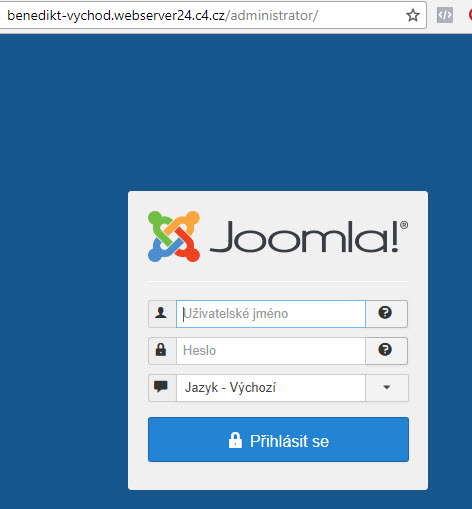
Task: Click the speech bubble icon beside Jazyk
Action: click(x=161, y=387)
